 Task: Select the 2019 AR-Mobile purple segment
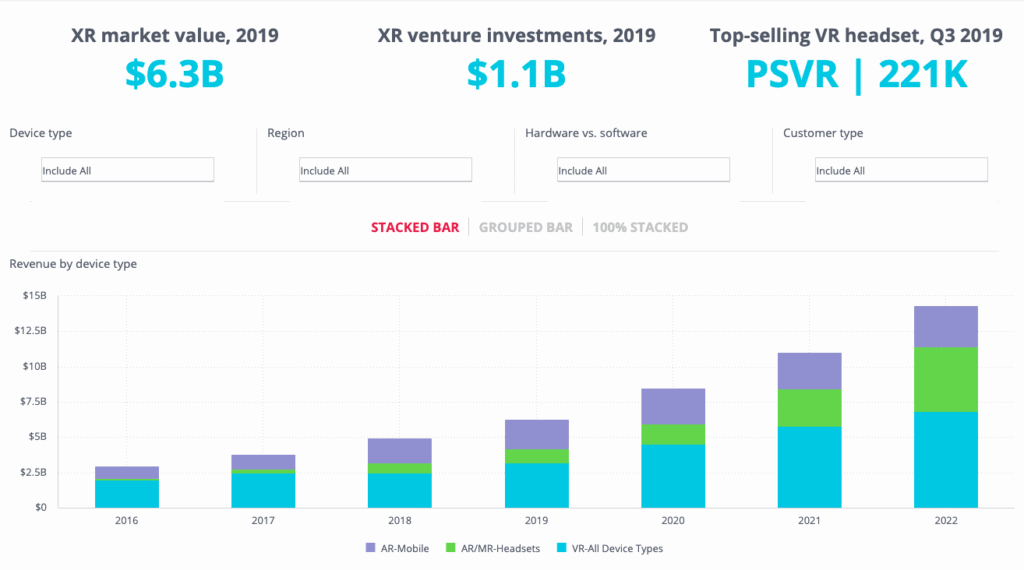537,435
